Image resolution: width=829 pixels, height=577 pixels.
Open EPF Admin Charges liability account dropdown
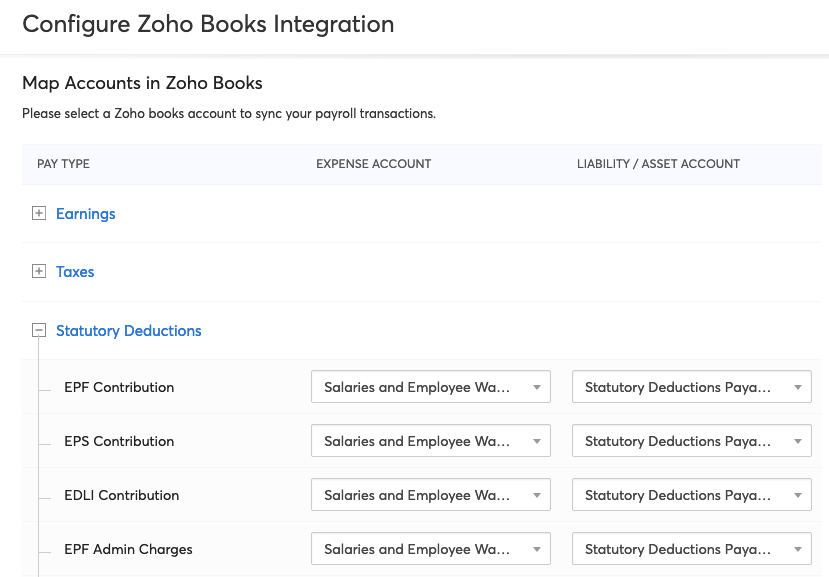pyautogui.click(x=691, y=549)
